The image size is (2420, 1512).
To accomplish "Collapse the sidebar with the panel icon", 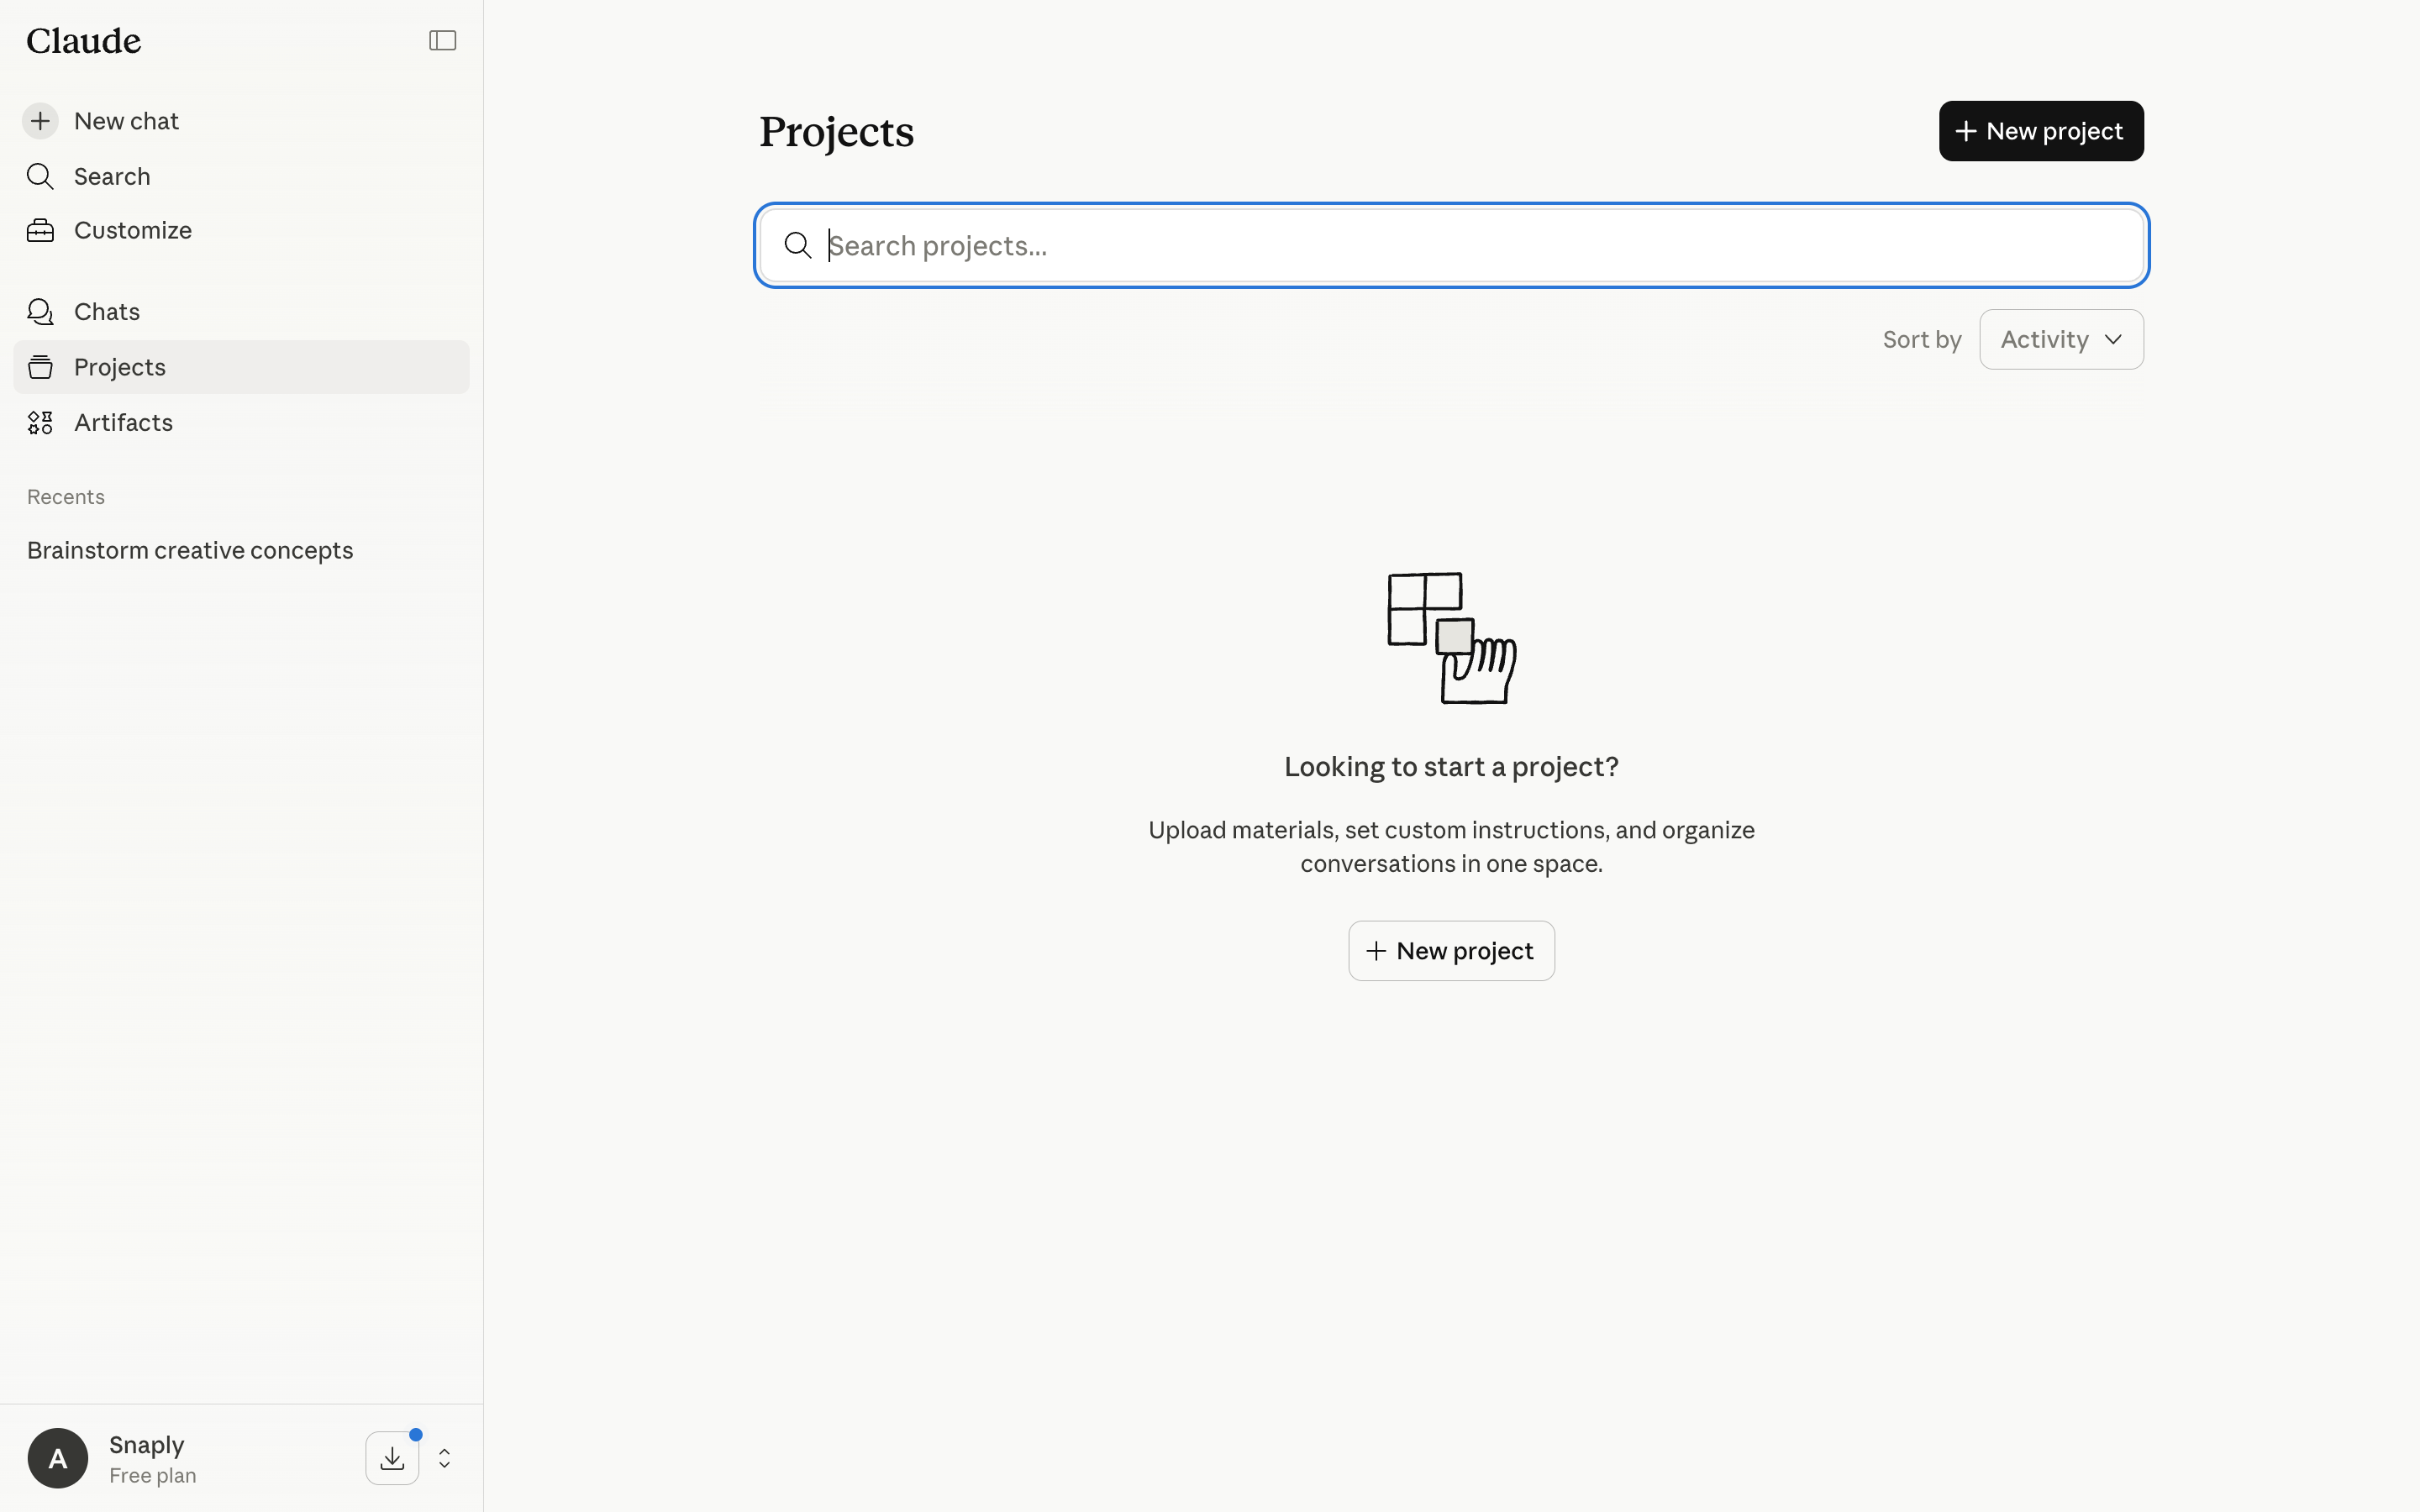I will point(442,40).
